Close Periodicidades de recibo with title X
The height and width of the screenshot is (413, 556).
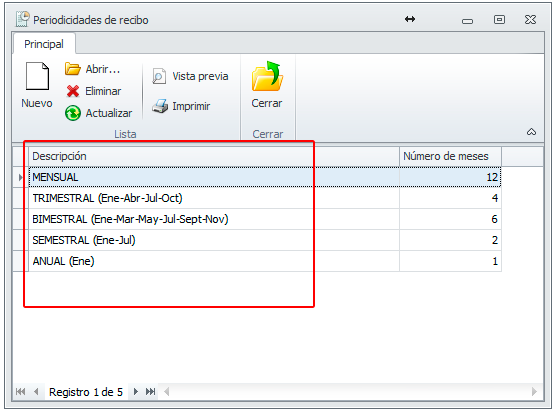[x=530, y=19]
